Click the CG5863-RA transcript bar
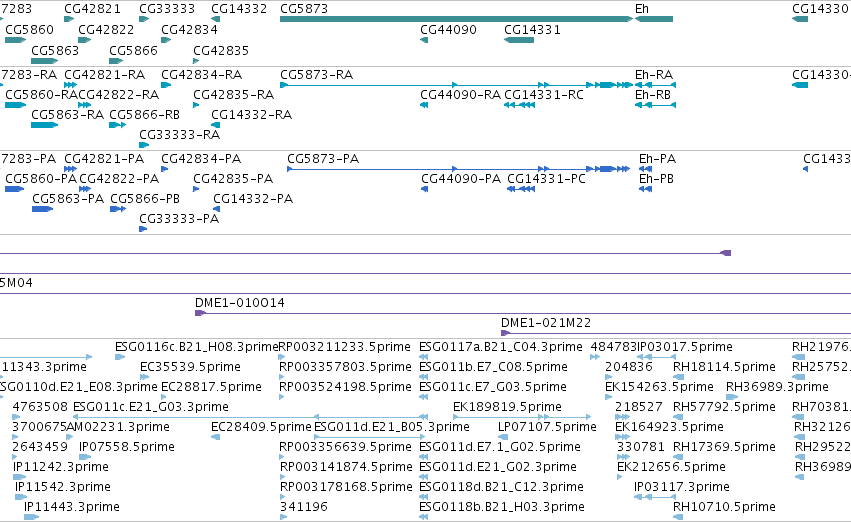The width and height of the screenshot is (851, 522). point(45,125)
